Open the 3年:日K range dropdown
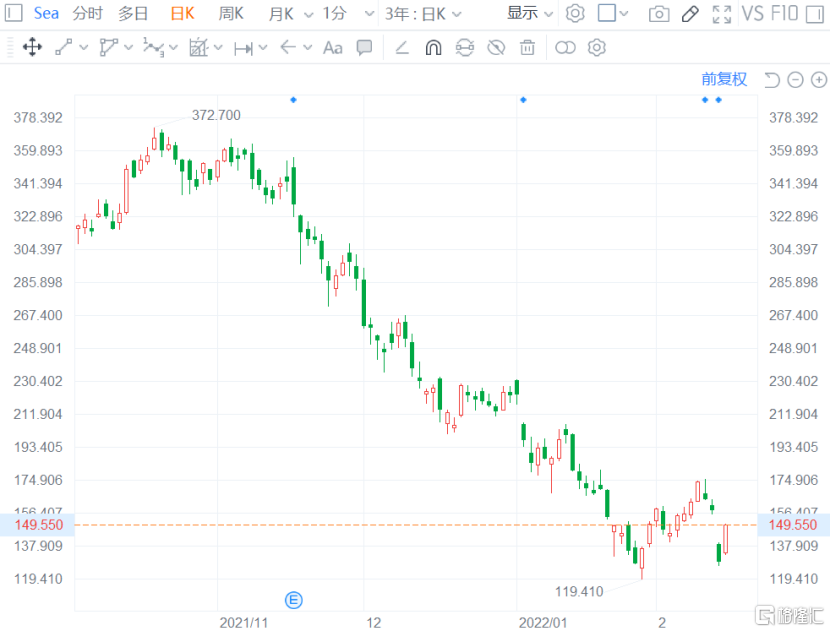 (423, 14)
